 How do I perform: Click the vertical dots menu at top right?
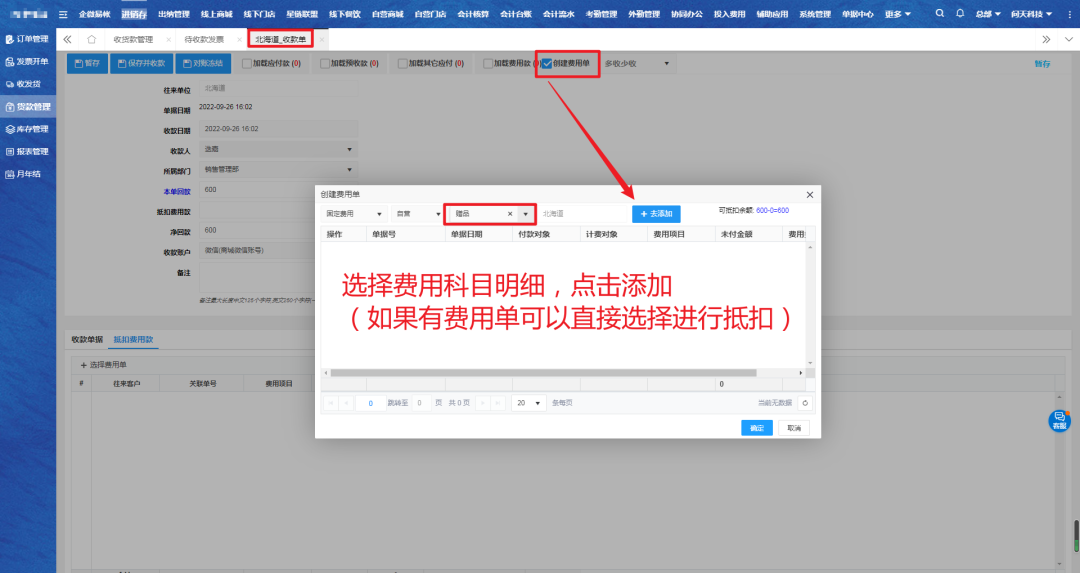[1070, 14]
